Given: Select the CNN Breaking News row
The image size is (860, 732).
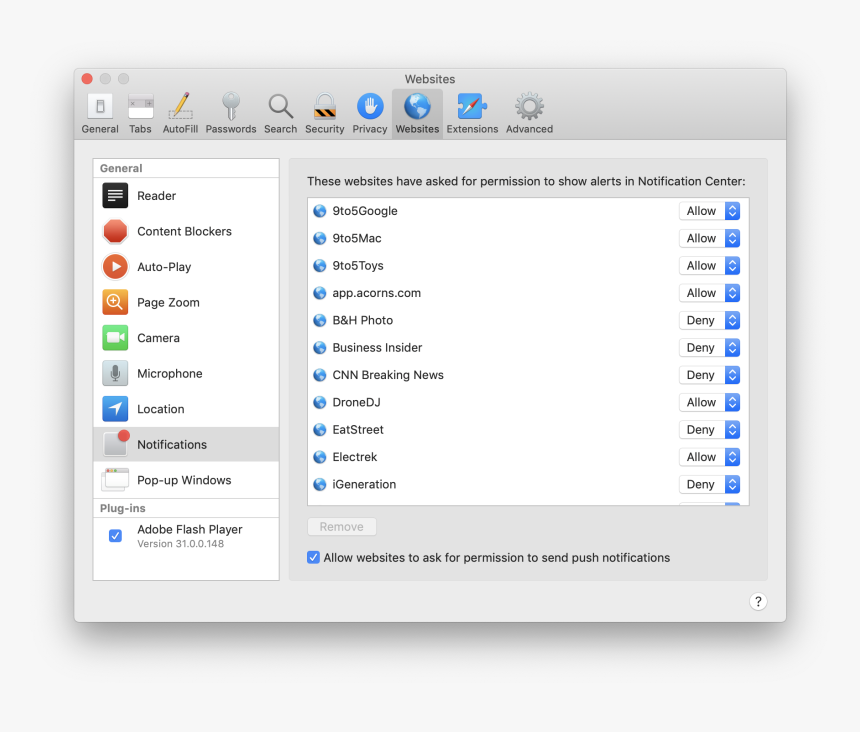Looking at the screenshot, I should 528,375.
